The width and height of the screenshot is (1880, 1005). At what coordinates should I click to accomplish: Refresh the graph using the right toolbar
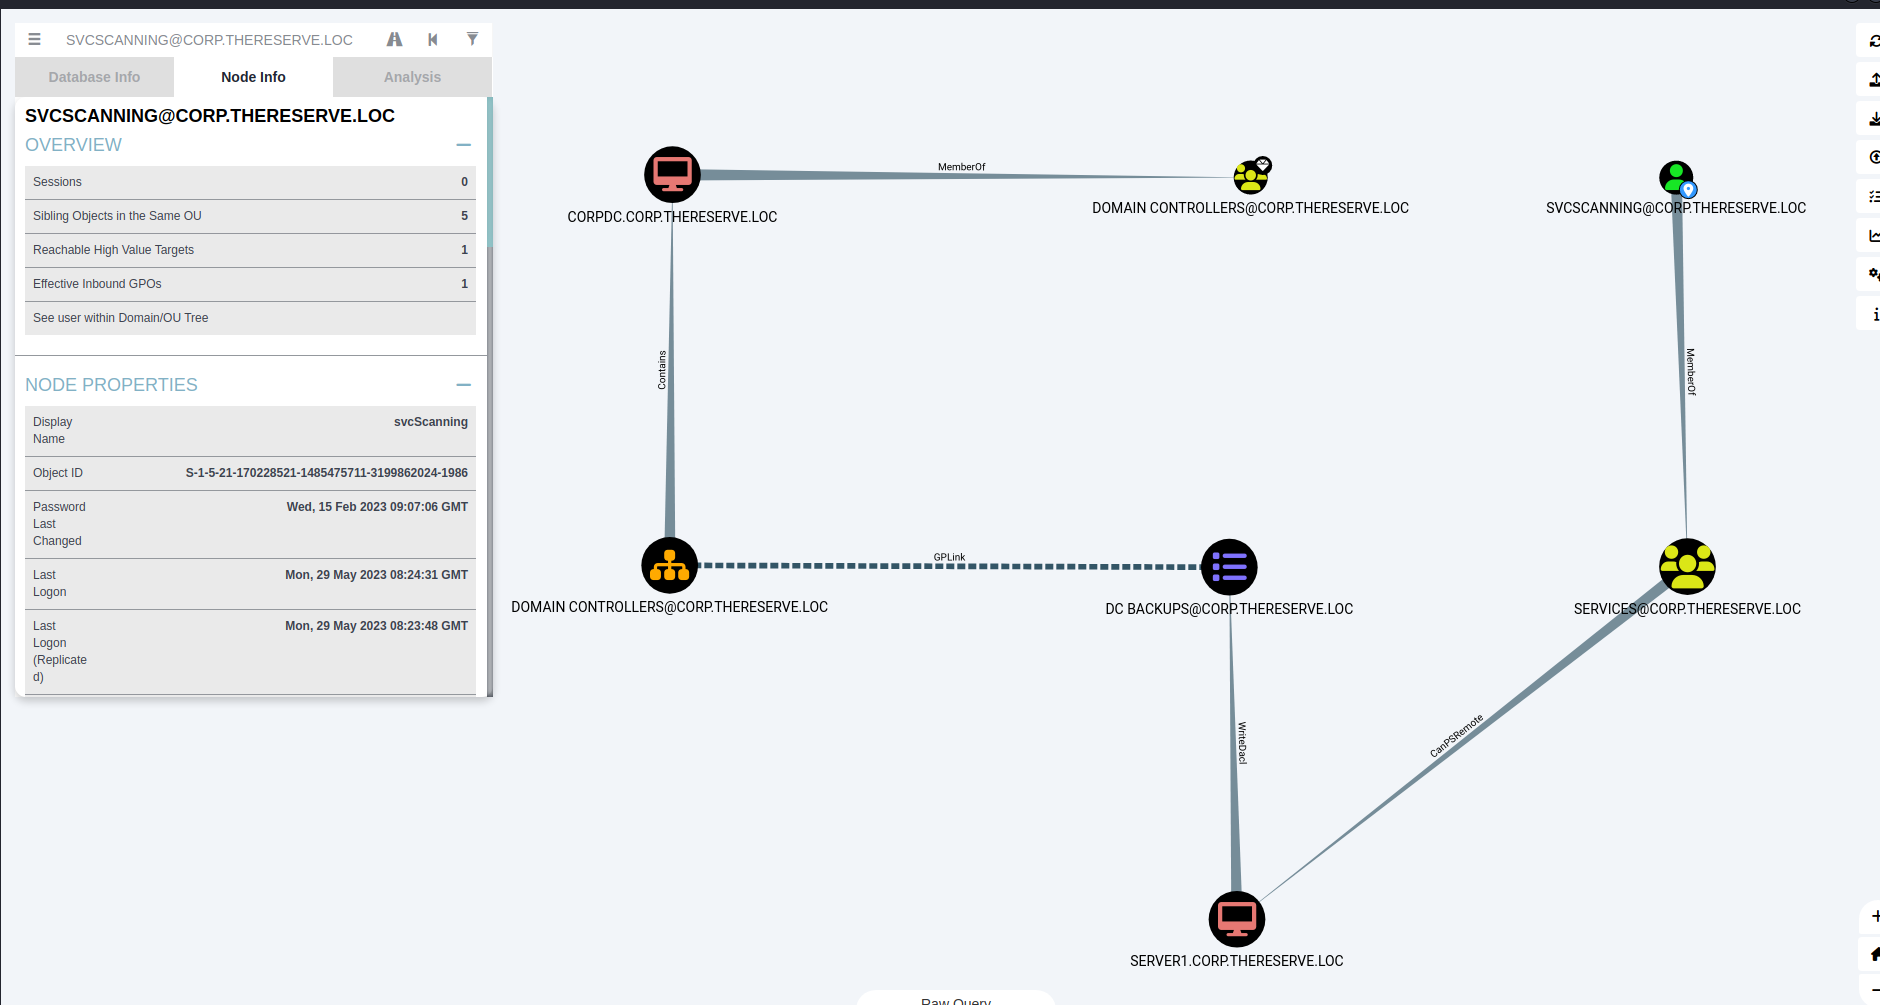point(1874,41)
